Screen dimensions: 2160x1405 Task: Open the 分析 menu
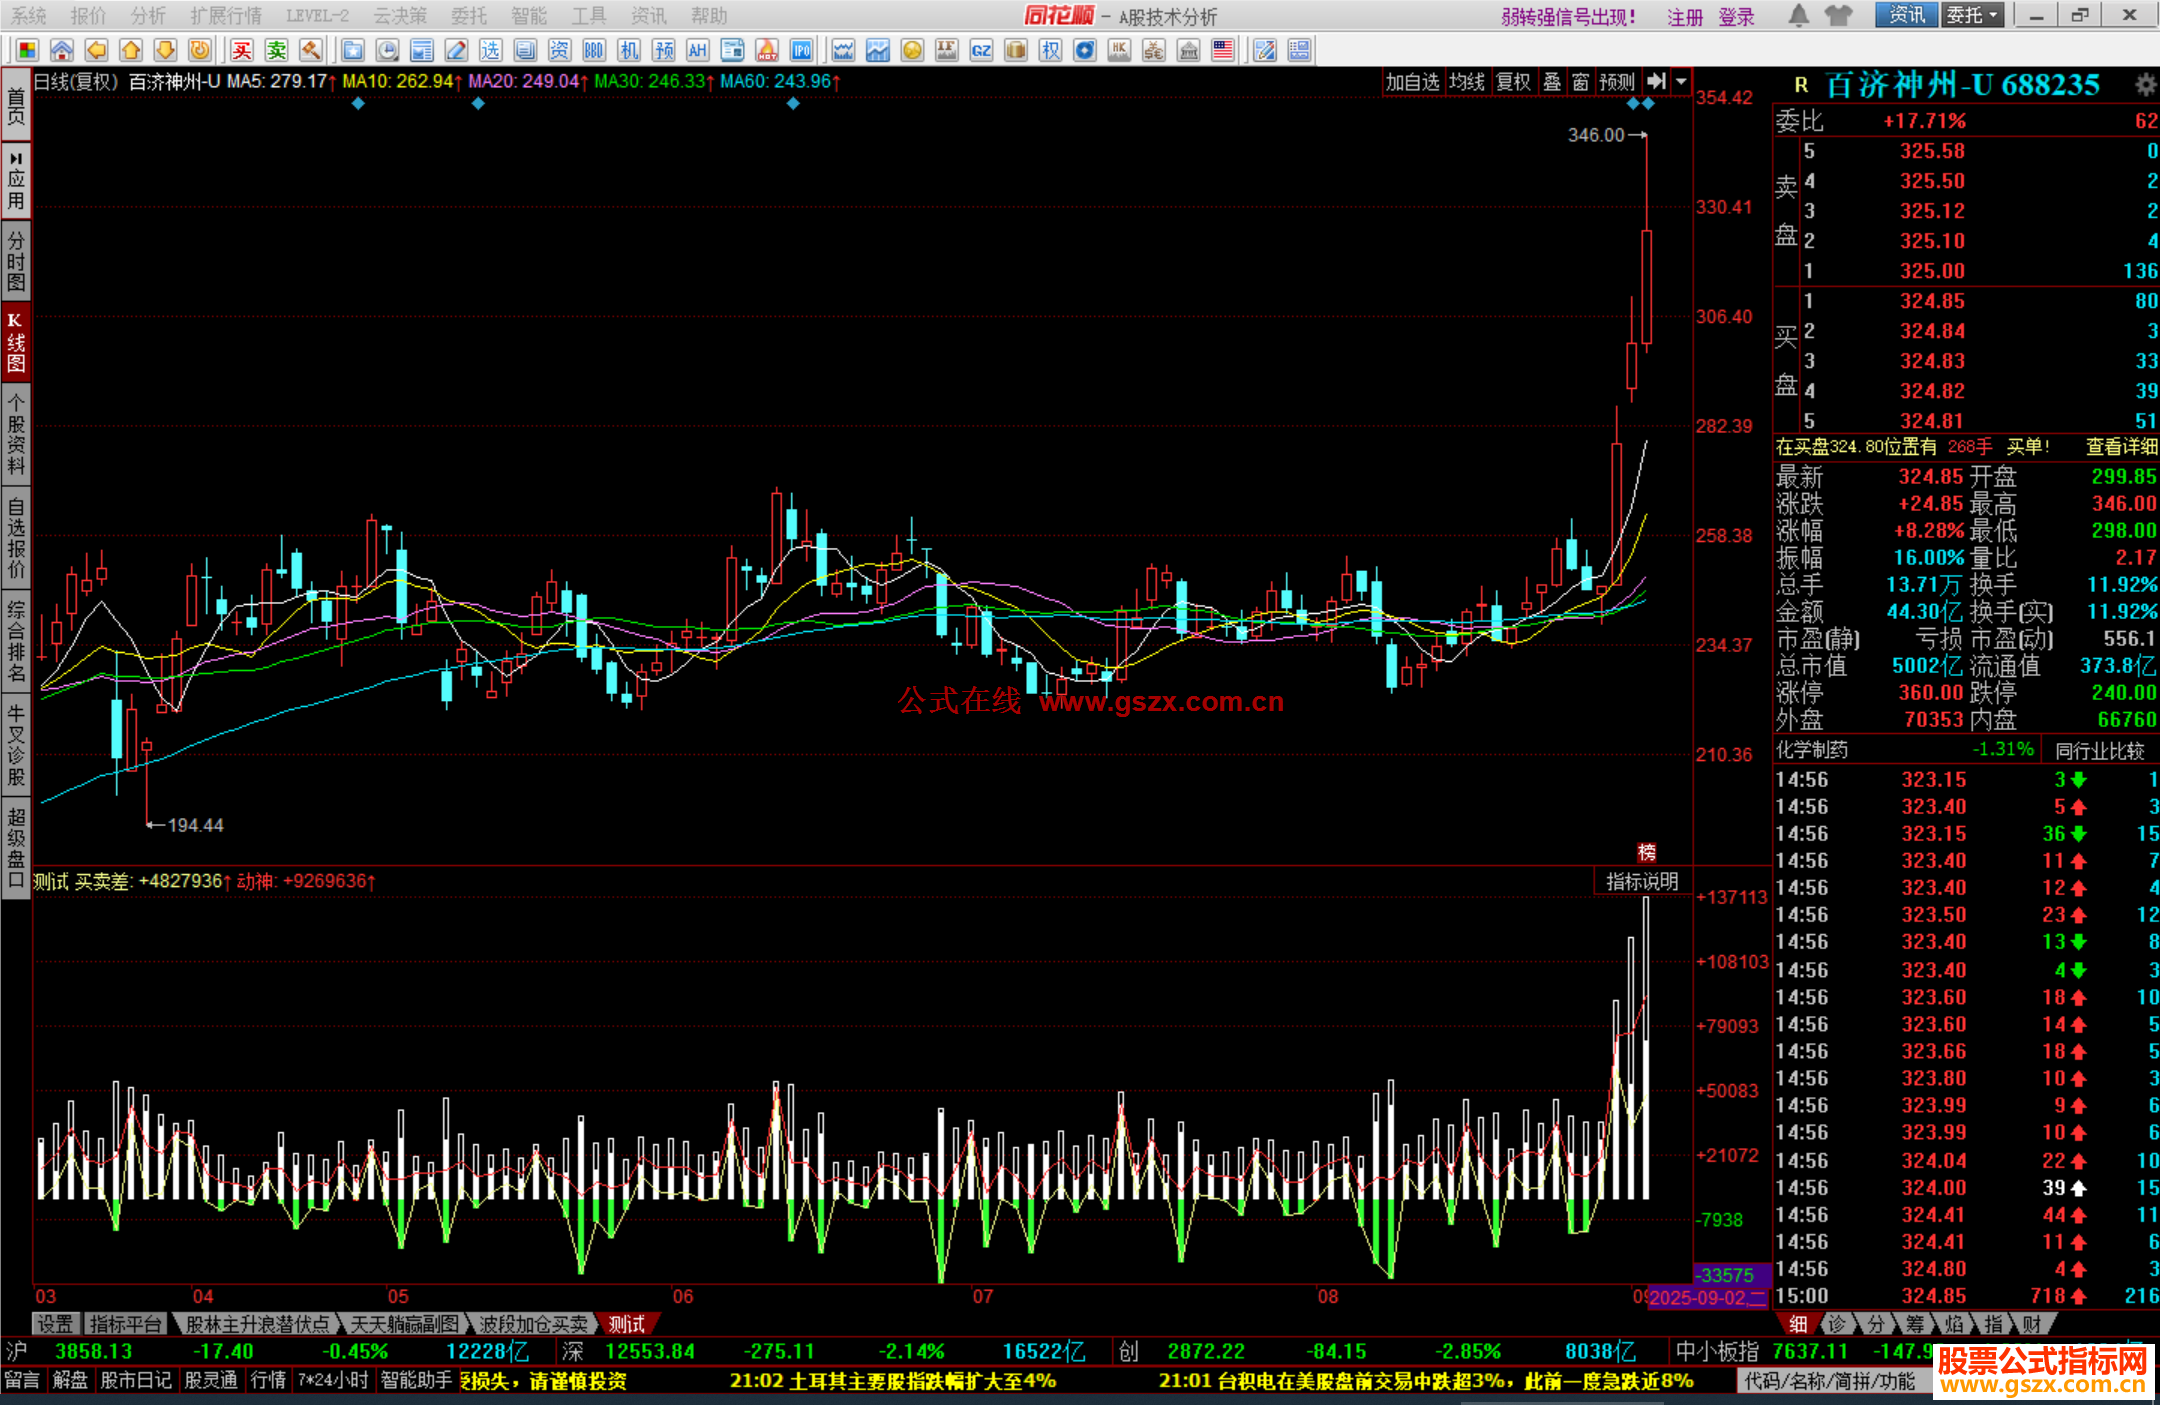pyautogui.click(x=147, y=15)
